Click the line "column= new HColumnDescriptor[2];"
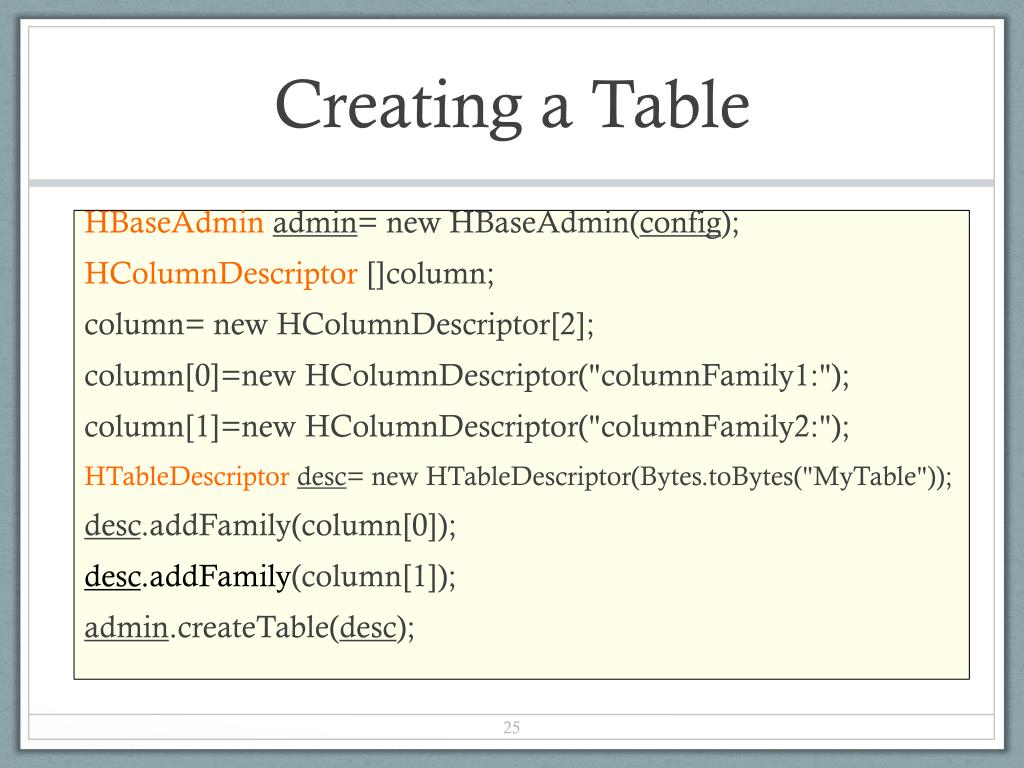This screenshot has width=1024, height=768. click(339, 325)
